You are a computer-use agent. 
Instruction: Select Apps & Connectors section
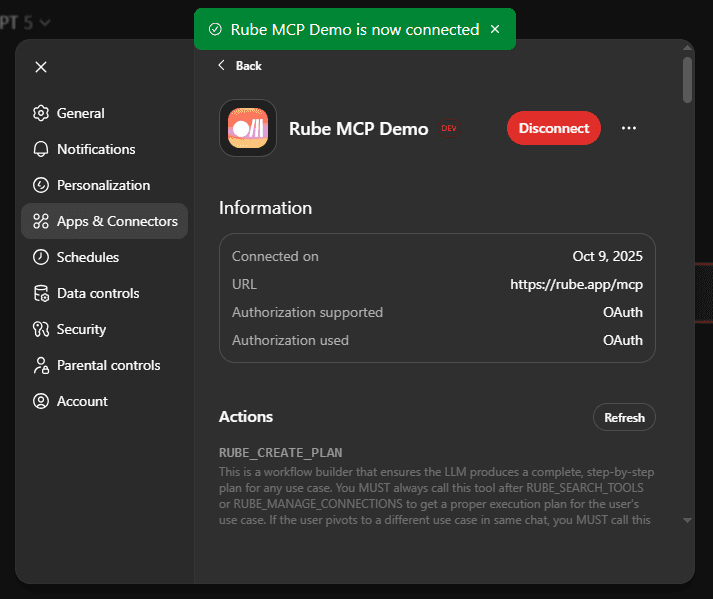coord(105,221)
